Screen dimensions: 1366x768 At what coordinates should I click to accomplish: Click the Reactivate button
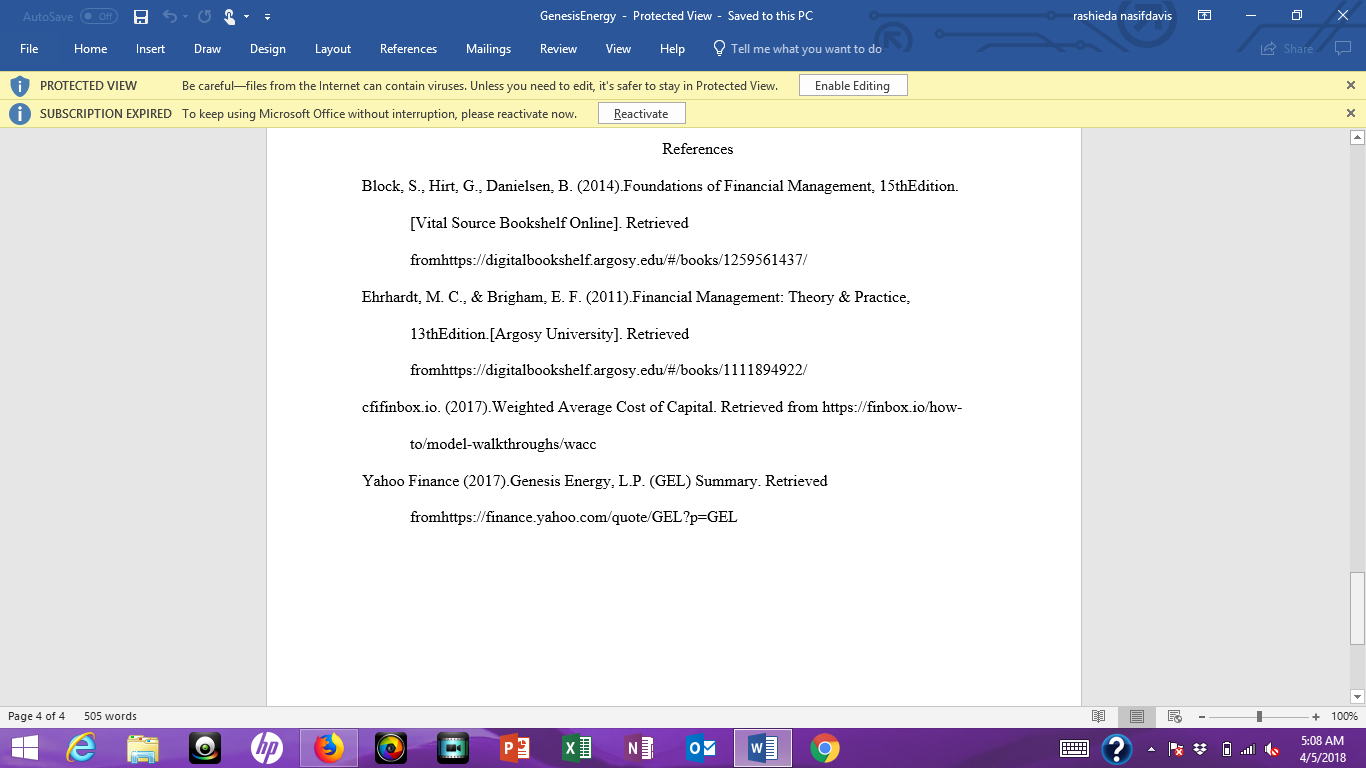(x=641, y=114)
